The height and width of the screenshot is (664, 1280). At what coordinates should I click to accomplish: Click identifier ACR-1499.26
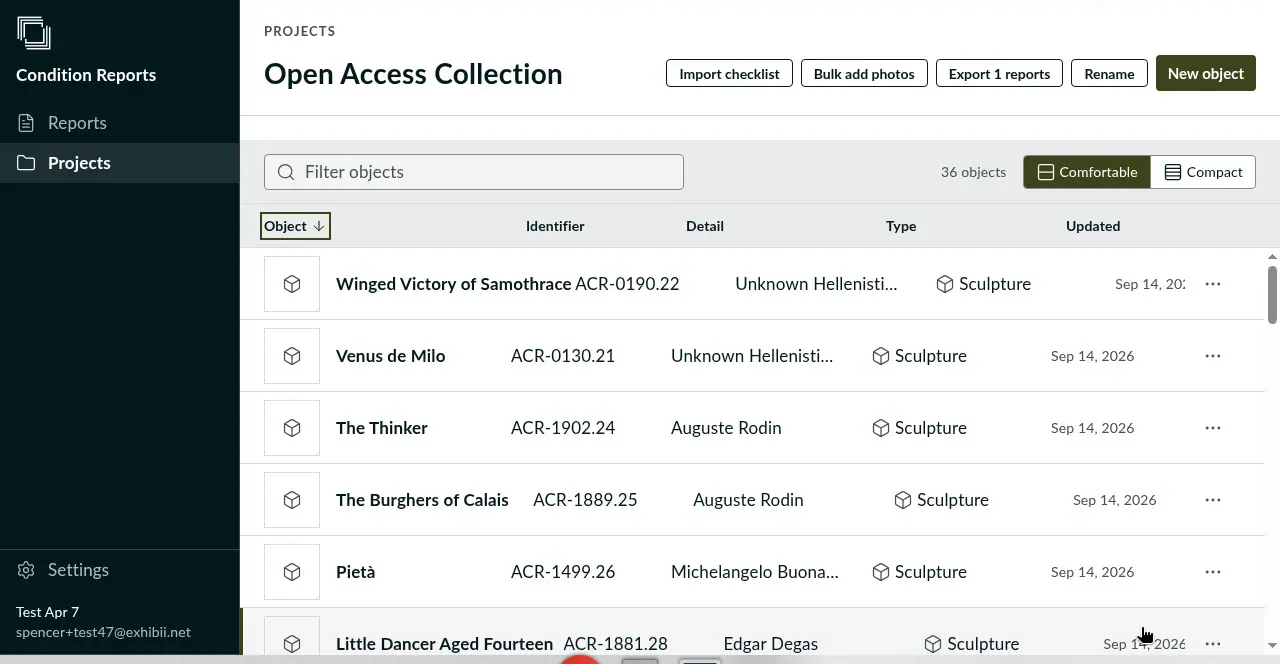click(563, 572)
